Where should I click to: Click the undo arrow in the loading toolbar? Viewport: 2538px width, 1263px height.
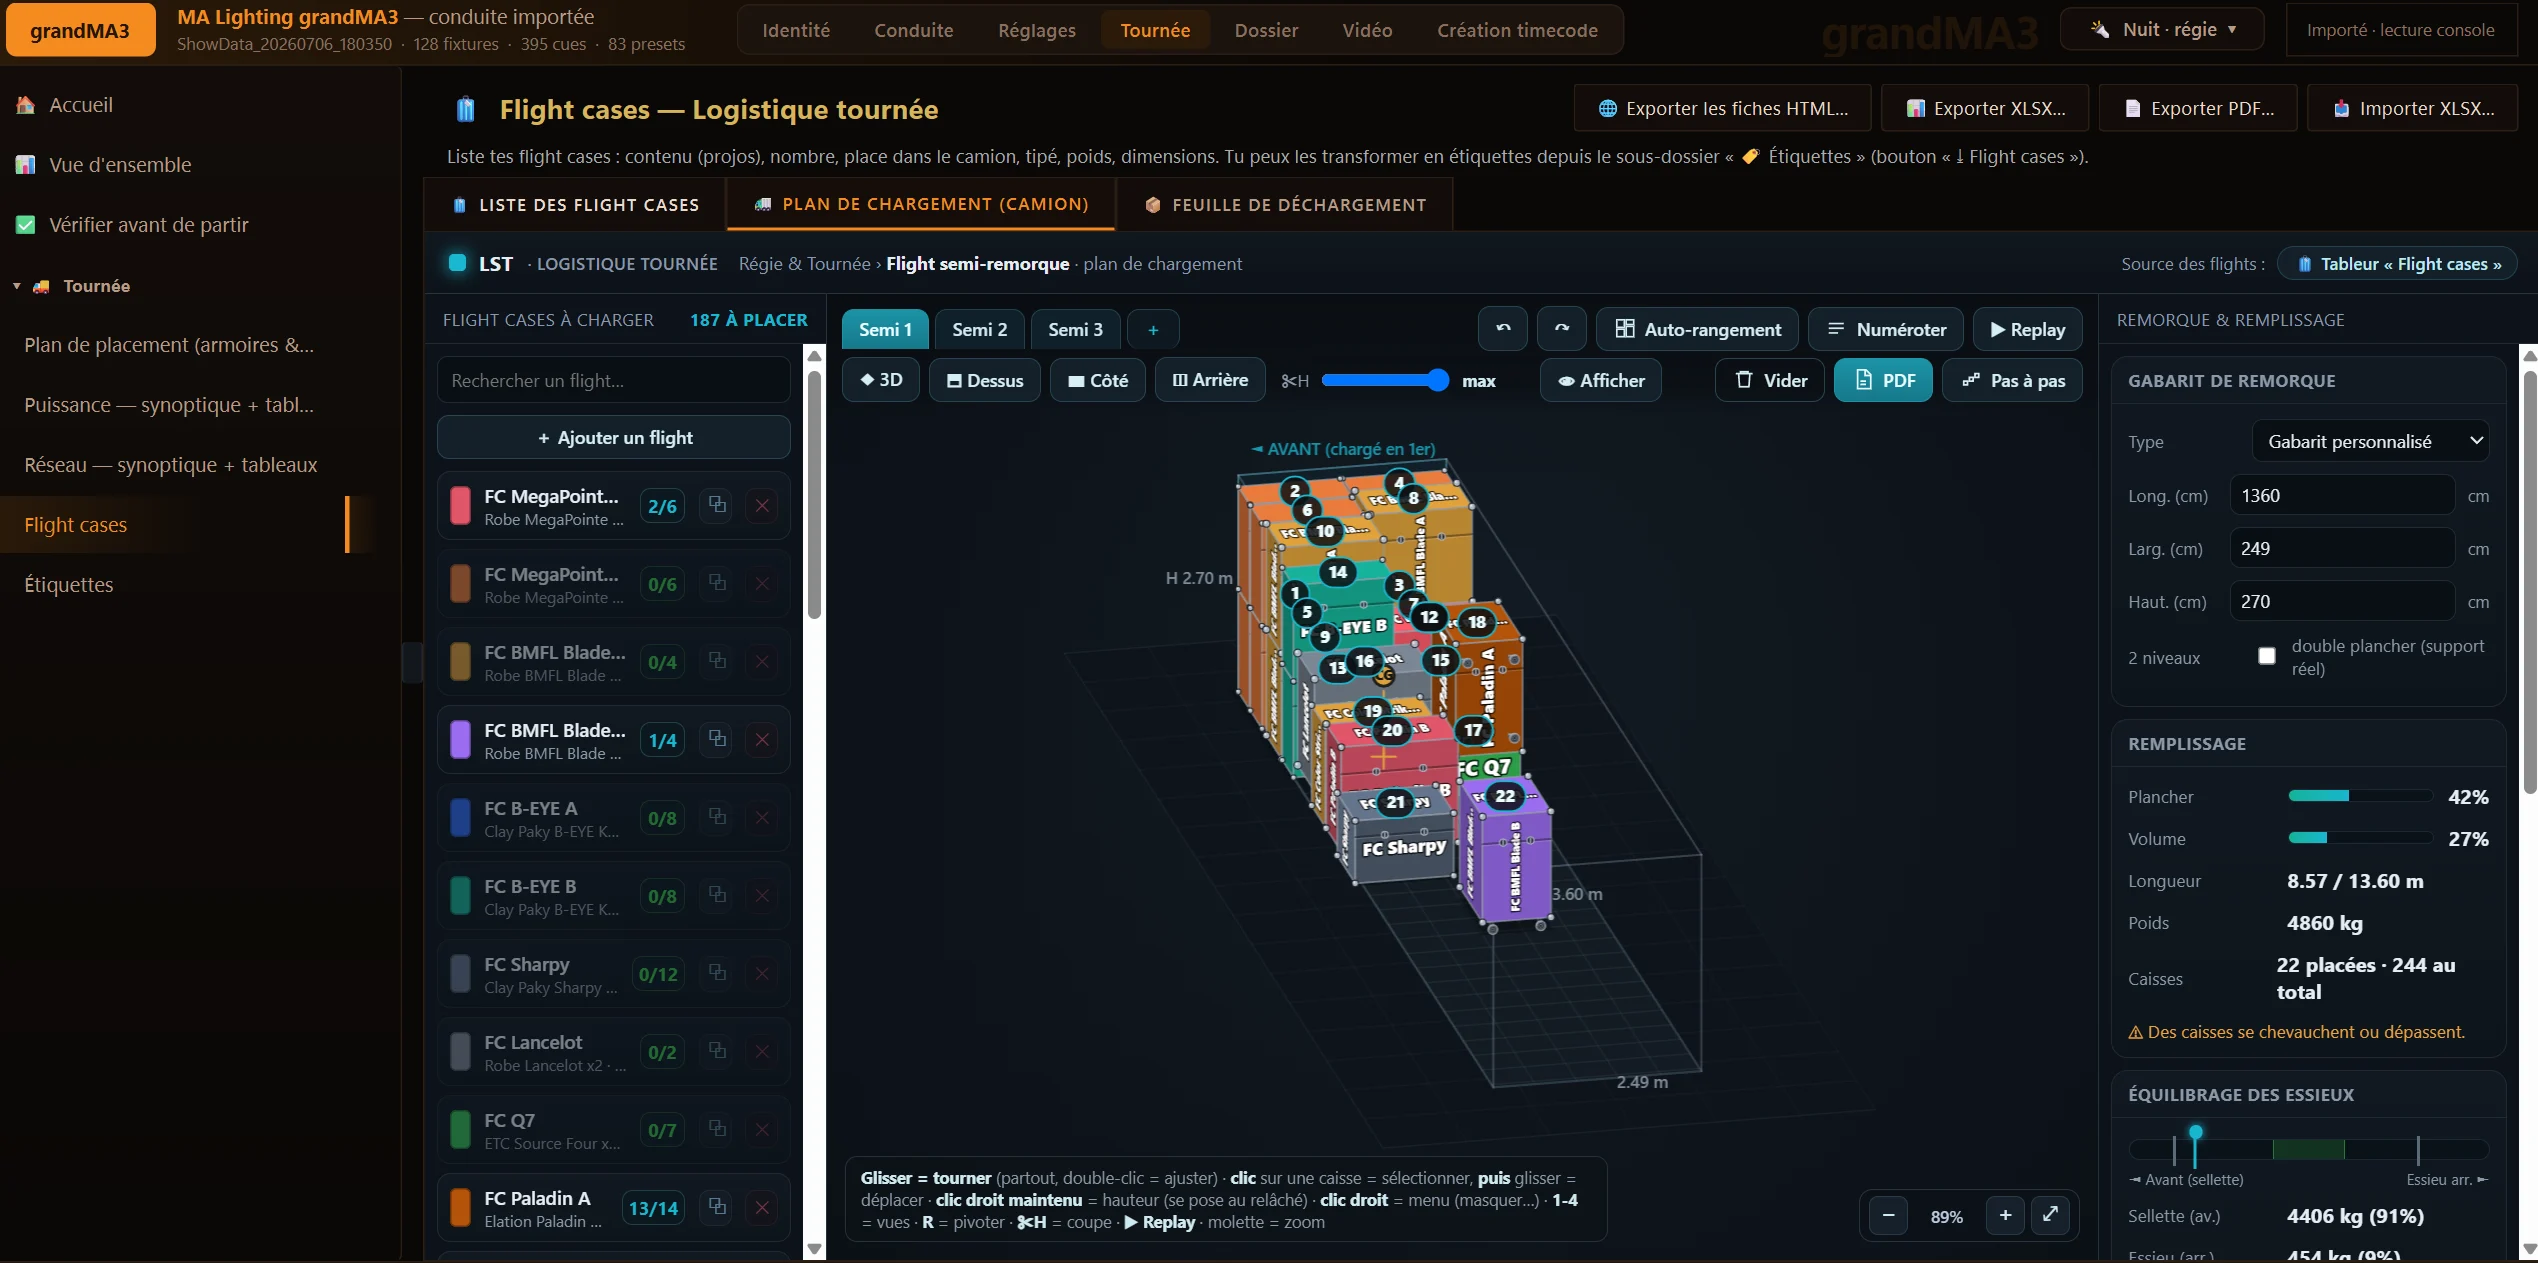pyautogui.click(x=1503, y=329)
